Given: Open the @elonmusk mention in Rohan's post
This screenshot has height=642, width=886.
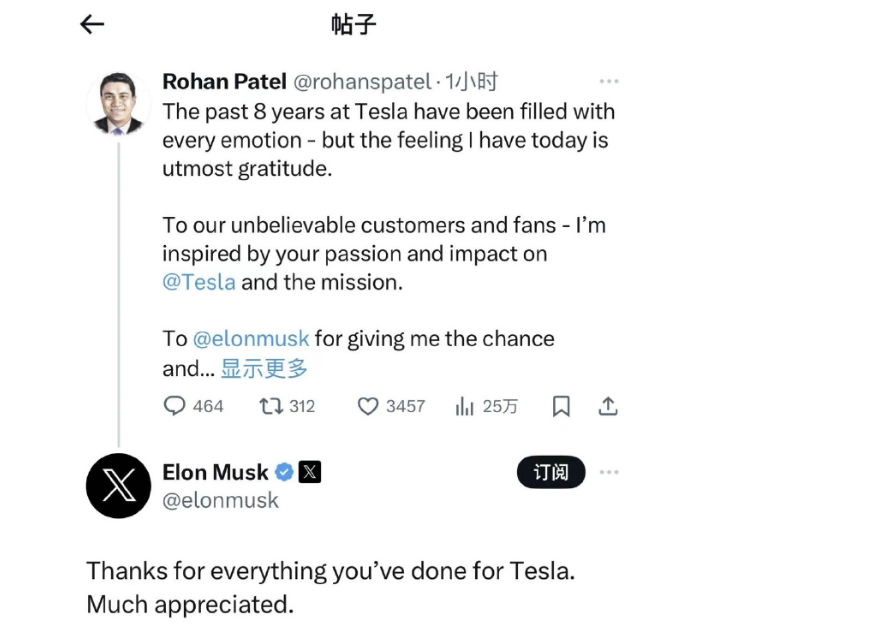Looking at the screenshot, I should tap(251, 339).
